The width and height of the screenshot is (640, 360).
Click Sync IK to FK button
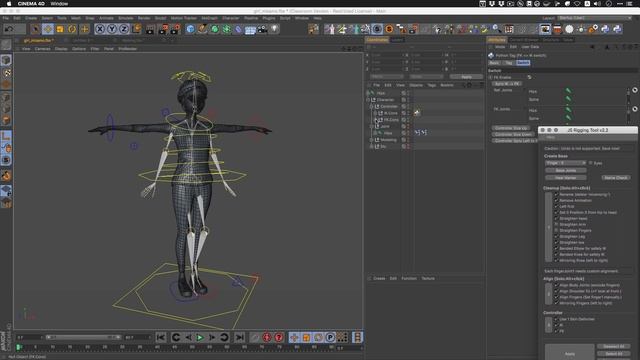(507, 84)
